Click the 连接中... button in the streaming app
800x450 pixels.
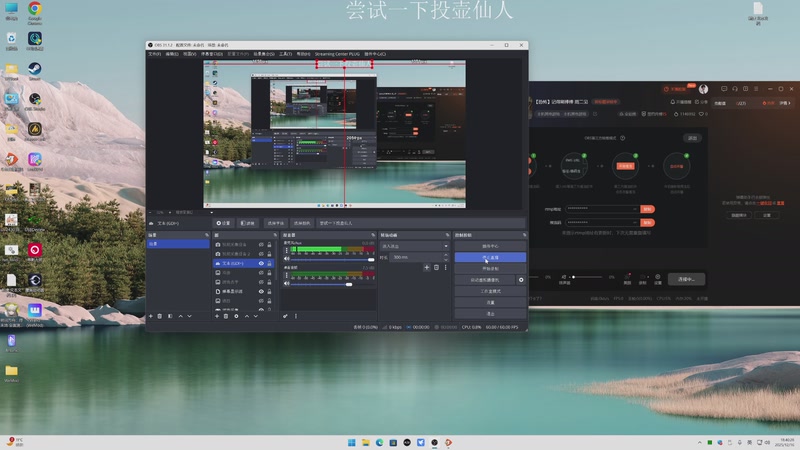(686, 279)
